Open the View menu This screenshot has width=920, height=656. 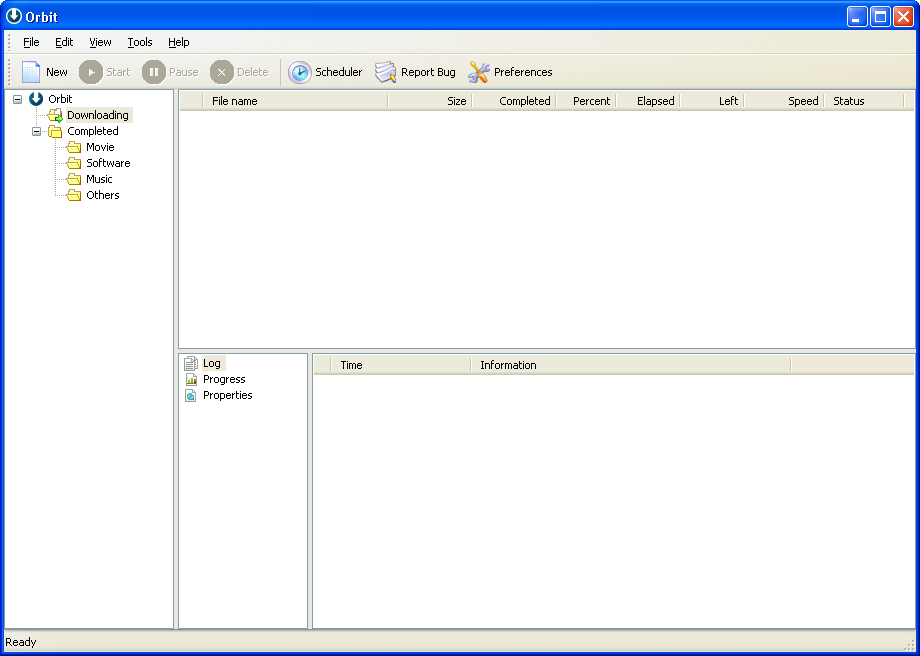pyautogui.click(x=100, y=42)
